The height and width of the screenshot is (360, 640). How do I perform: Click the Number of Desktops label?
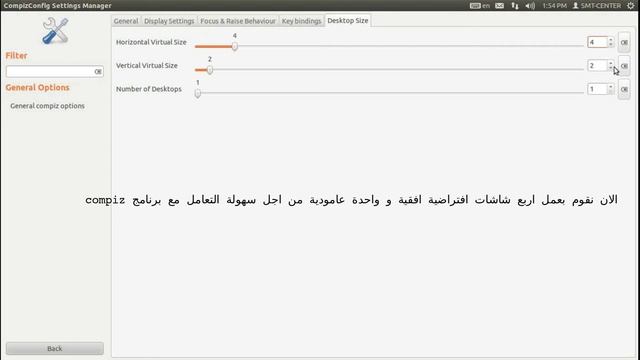[x=149, y=89]
